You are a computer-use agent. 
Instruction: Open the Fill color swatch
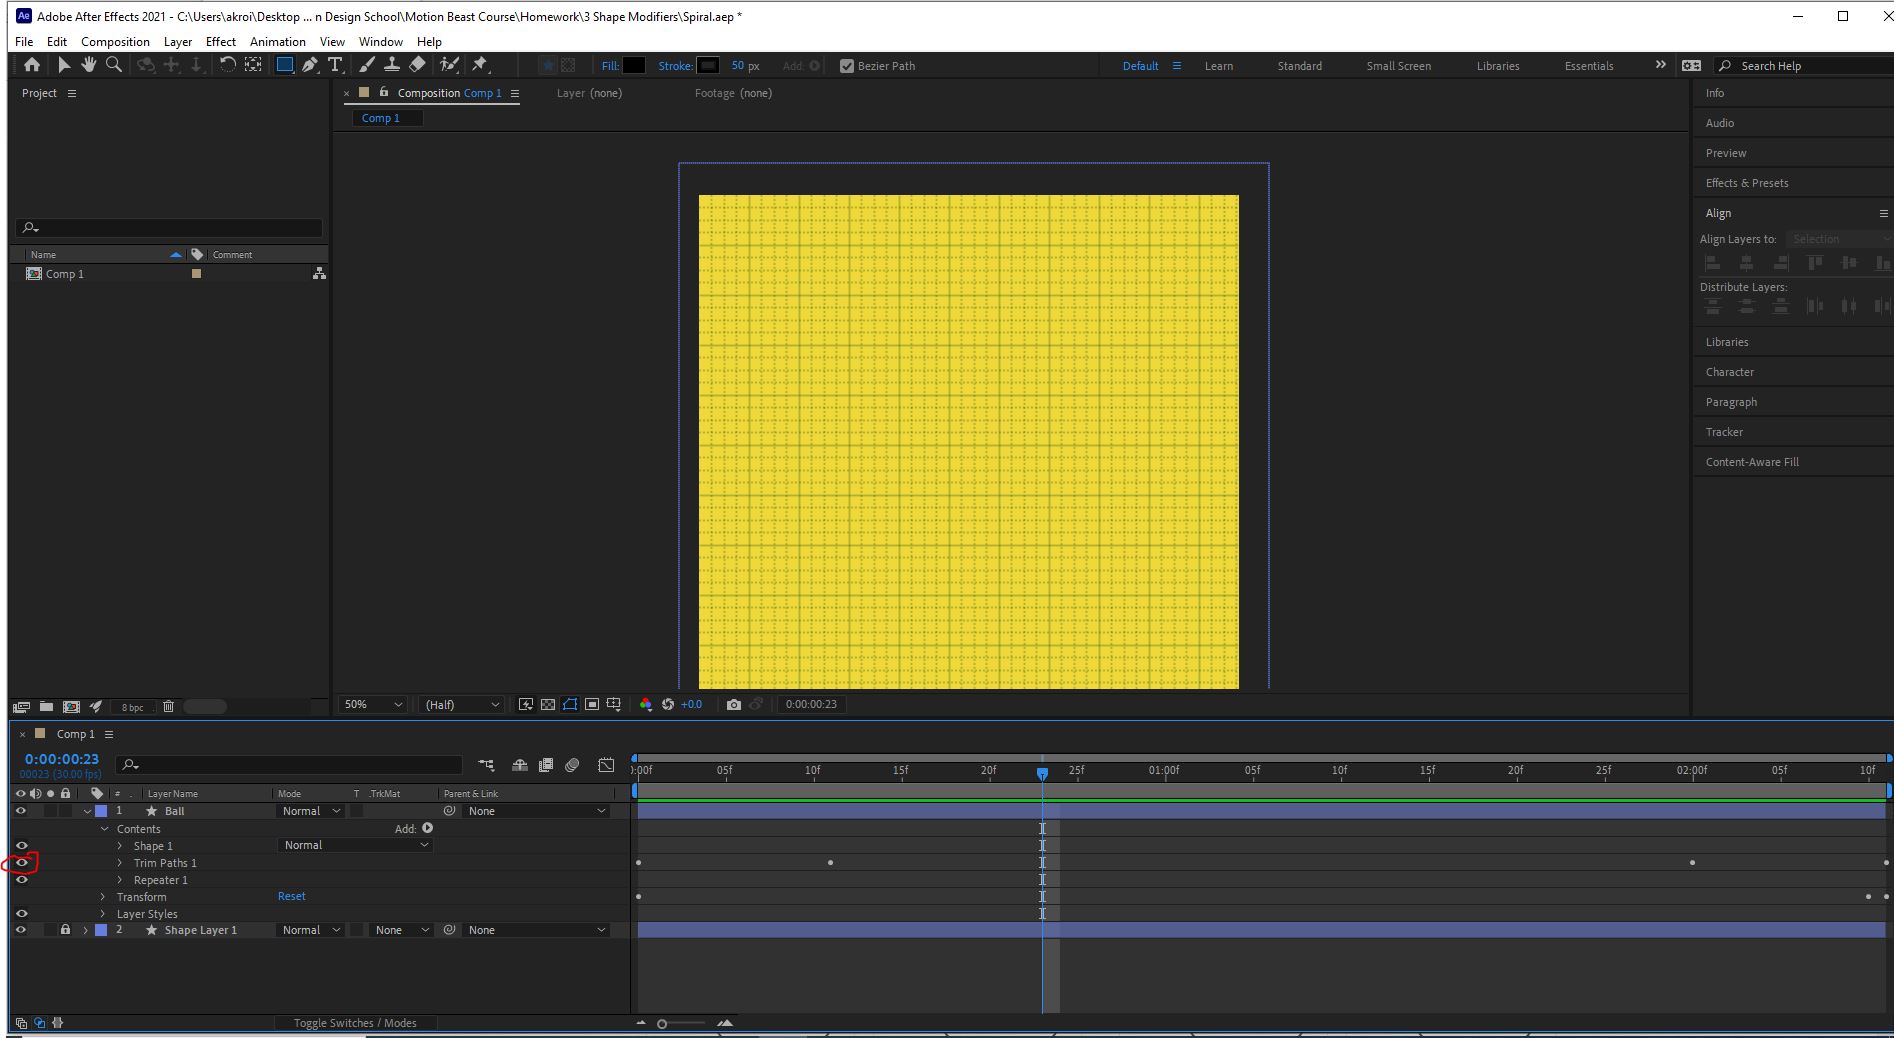[x=633, y=65]
